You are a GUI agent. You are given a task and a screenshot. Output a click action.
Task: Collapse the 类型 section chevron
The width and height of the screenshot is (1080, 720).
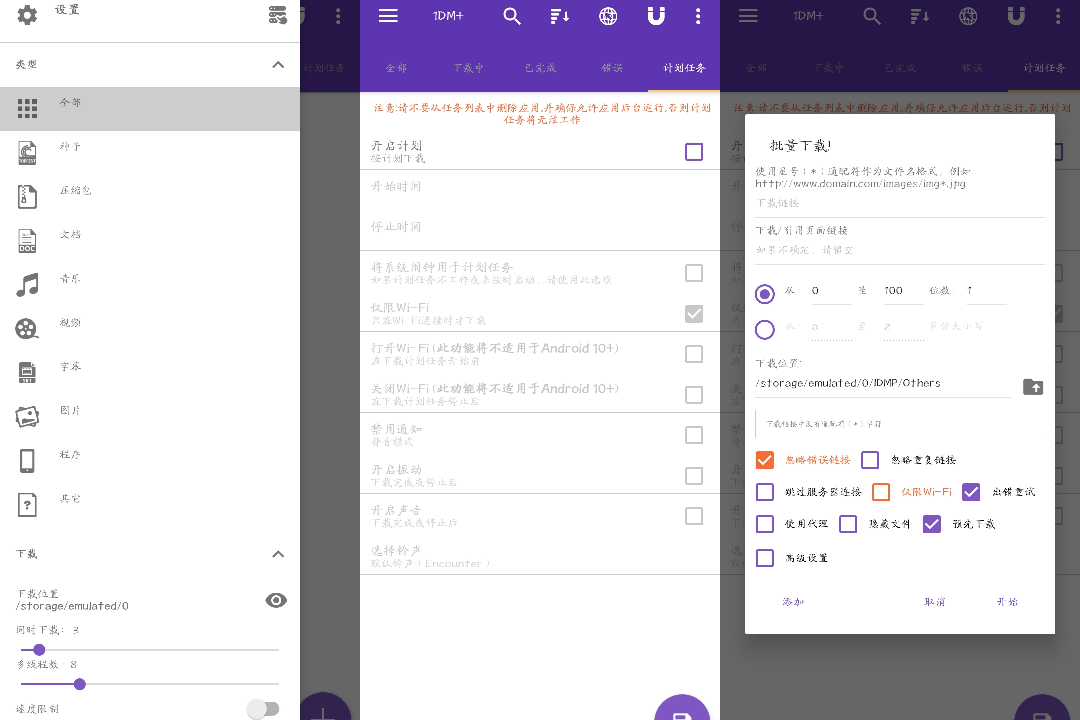tap(278, 65)
